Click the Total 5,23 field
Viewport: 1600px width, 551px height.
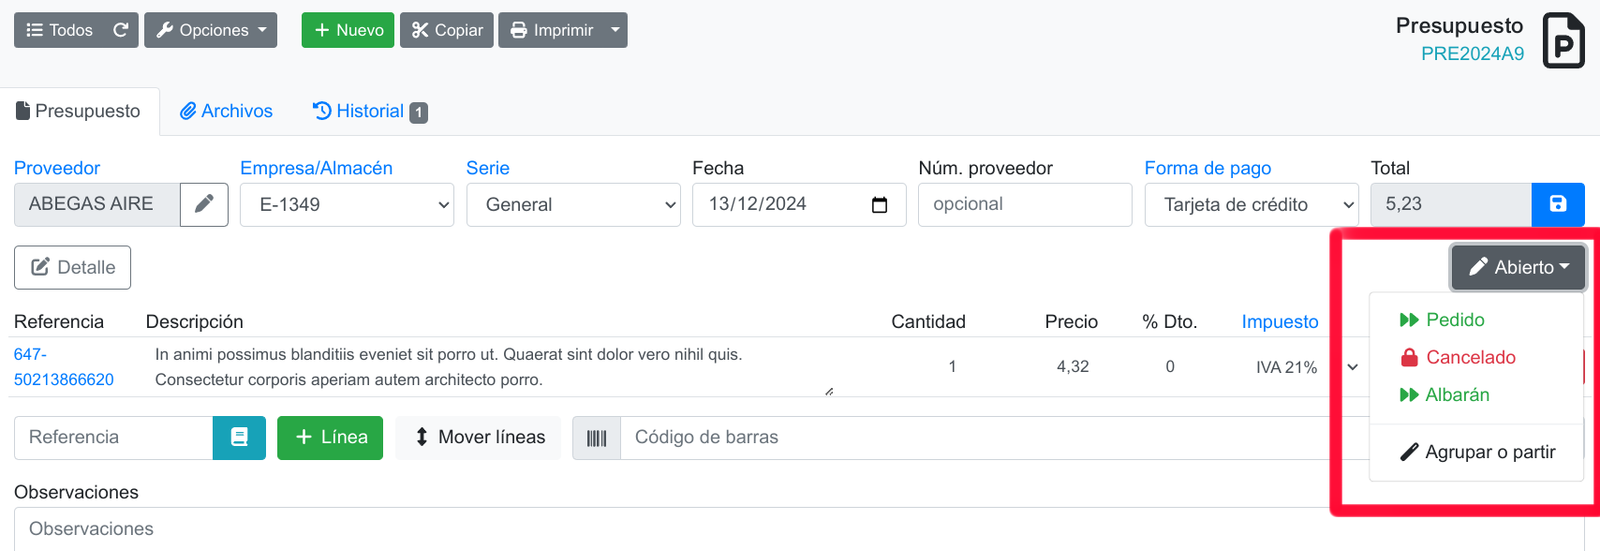(x=1451, y=204)
